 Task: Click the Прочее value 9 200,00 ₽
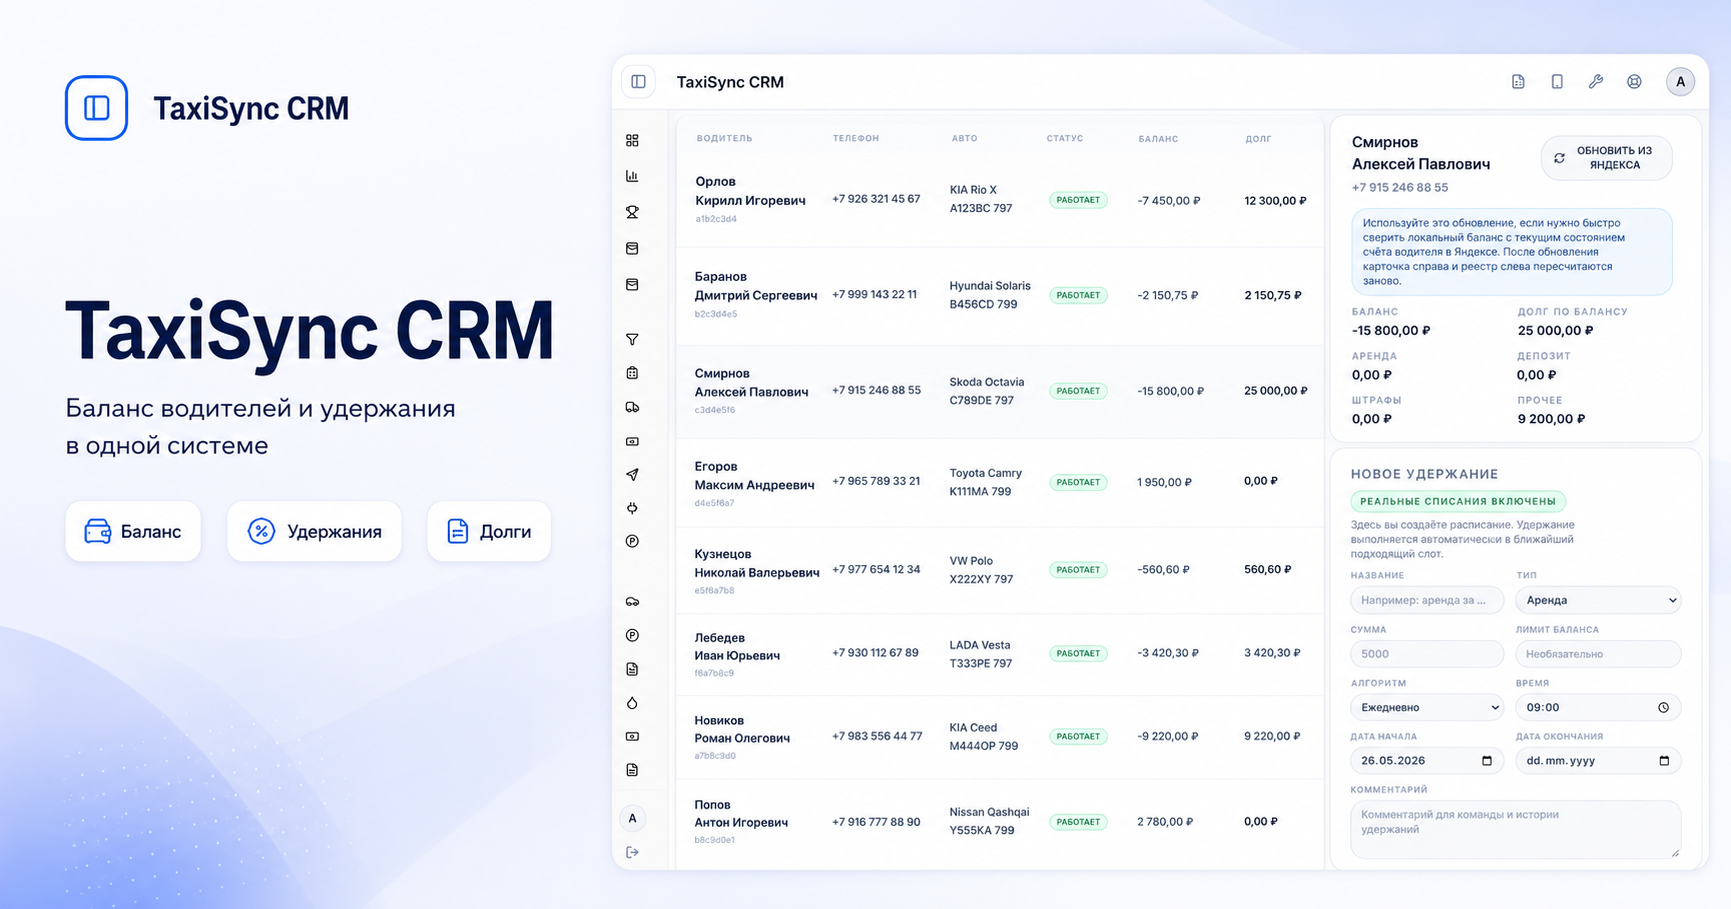click(x=1551, y=419)
